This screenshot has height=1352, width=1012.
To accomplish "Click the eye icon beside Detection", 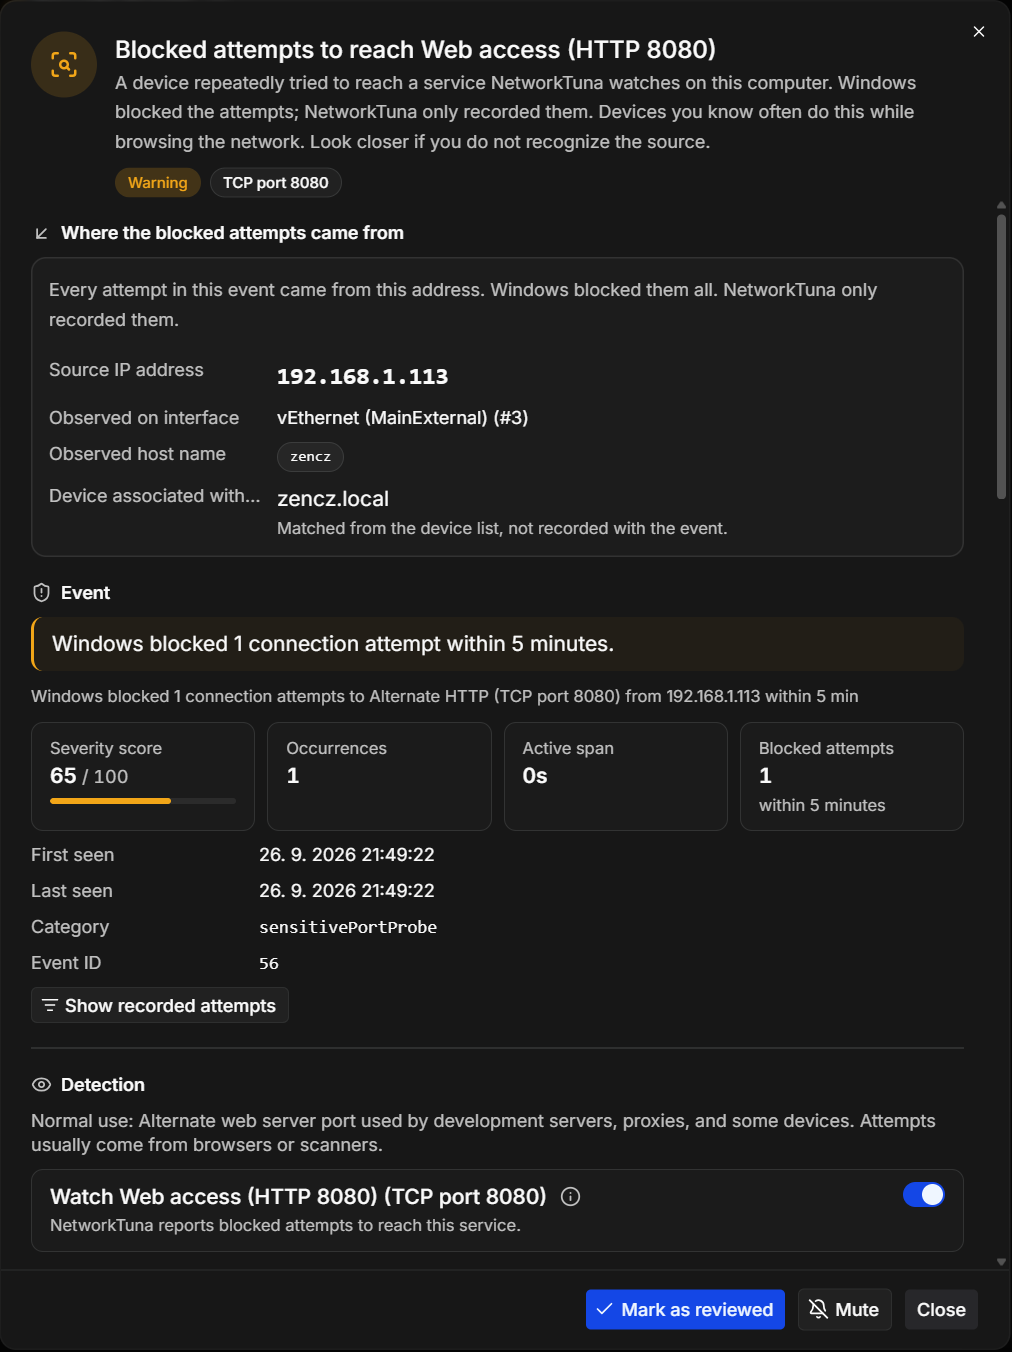I will (41, 1085).
